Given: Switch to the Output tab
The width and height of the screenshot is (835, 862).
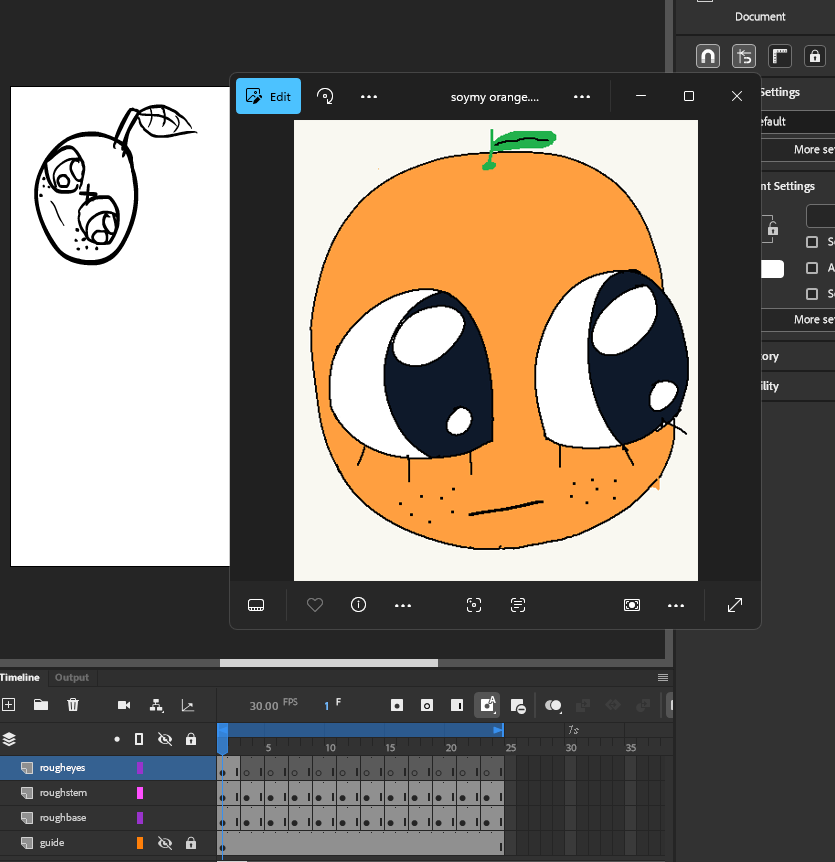Looking at the screenshot, I should coord(72,678).
